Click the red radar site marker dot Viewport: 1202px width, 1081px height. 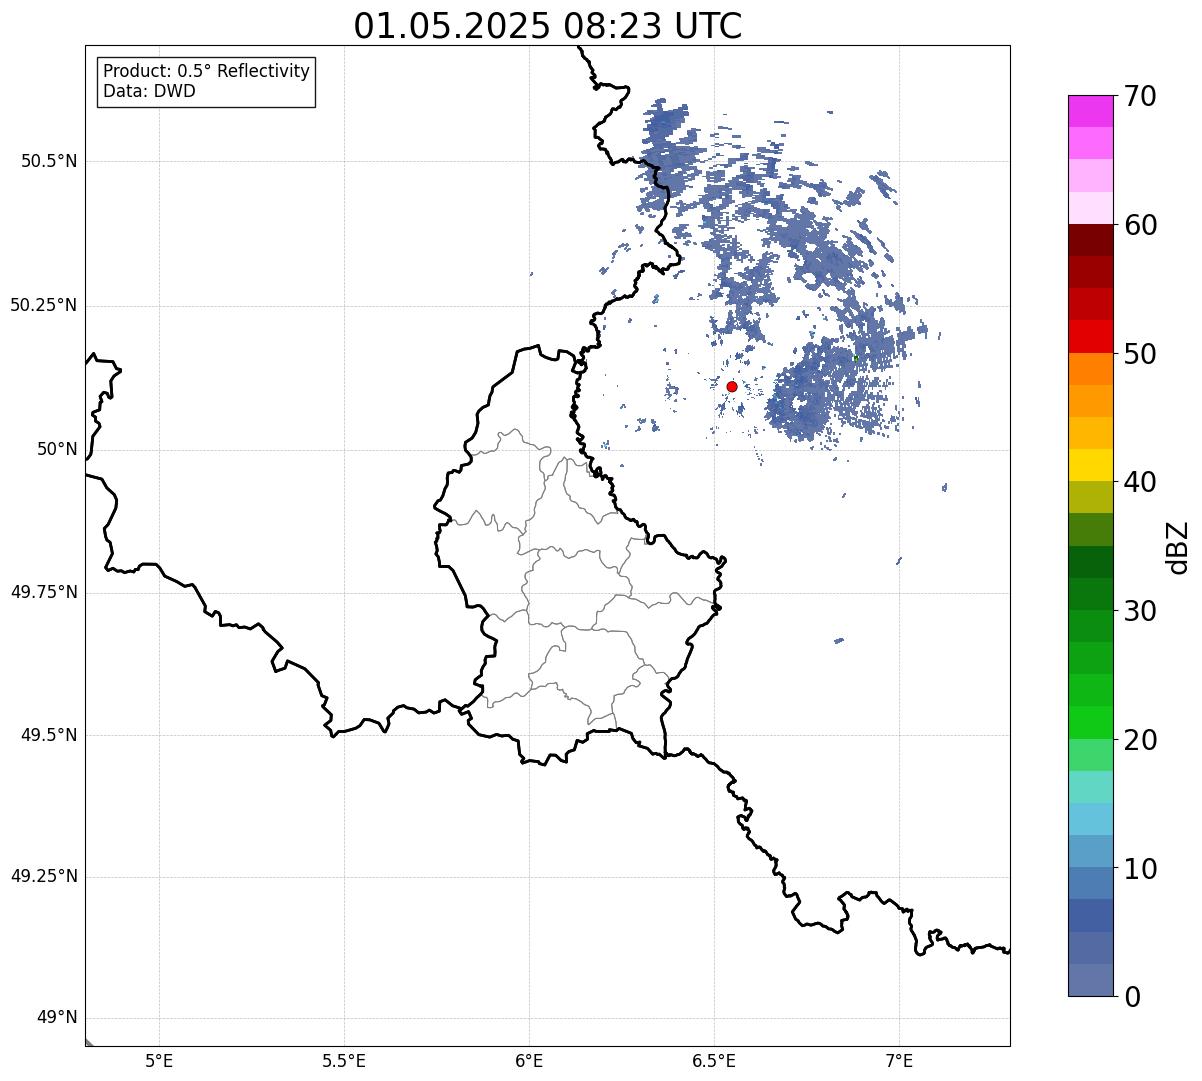[732, 386]
